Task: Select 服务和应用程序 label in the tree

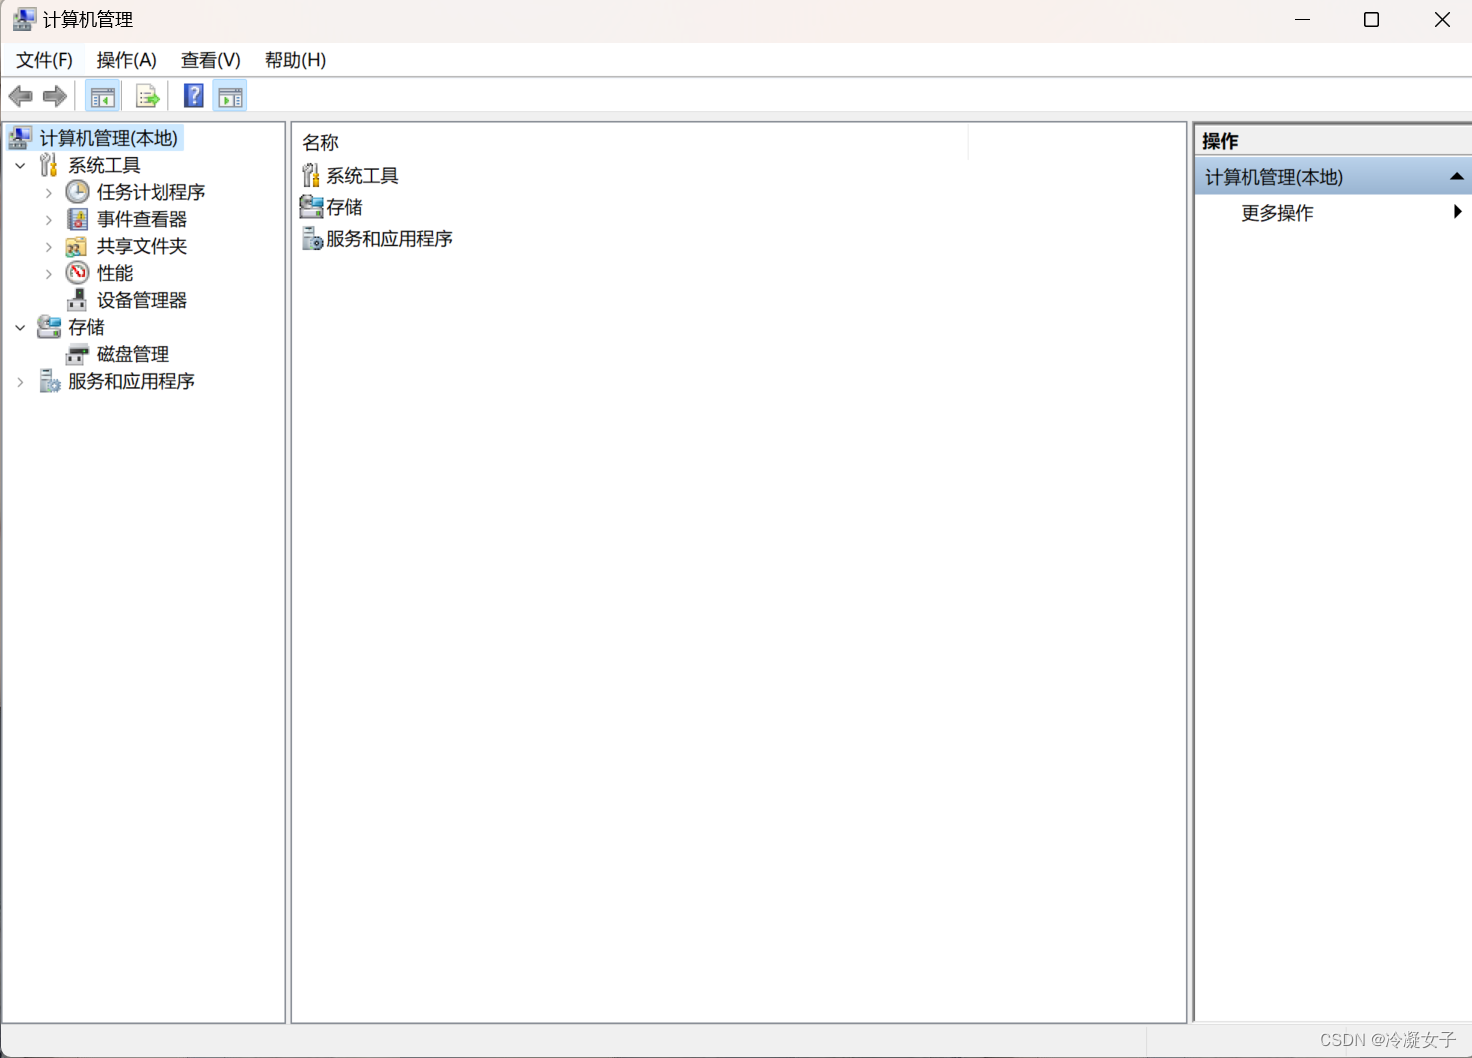Action: [x=132, y=381]
